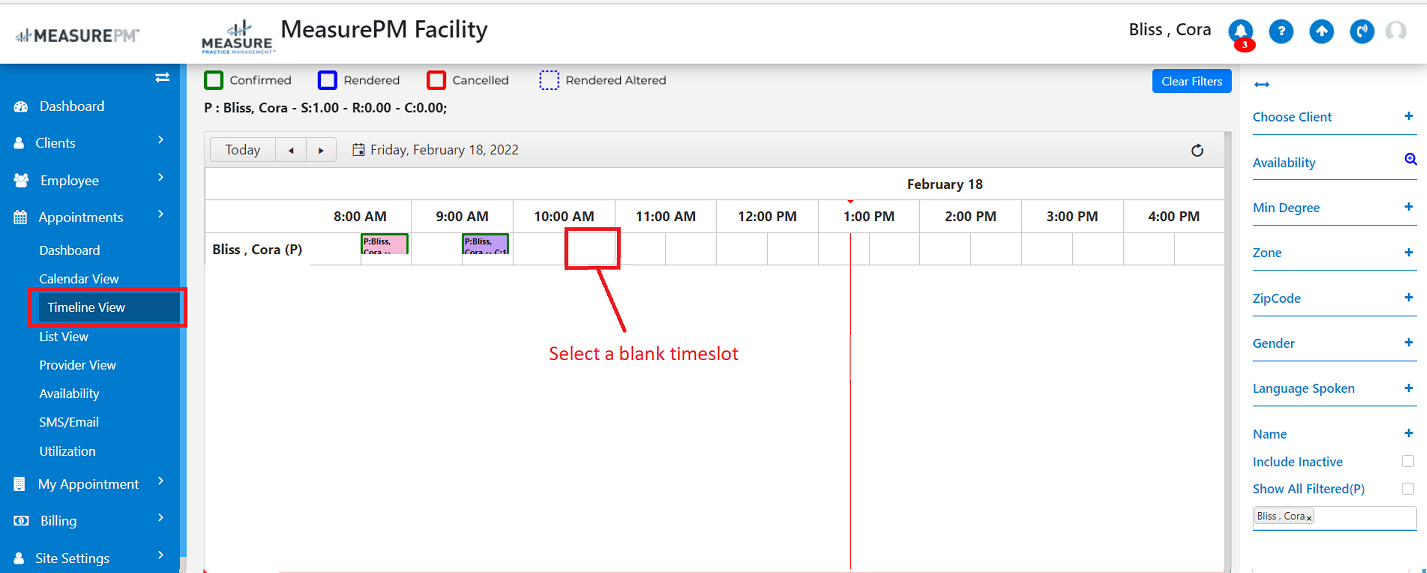Expand the Language Spoken filter plus

(x=1409, y=388)
